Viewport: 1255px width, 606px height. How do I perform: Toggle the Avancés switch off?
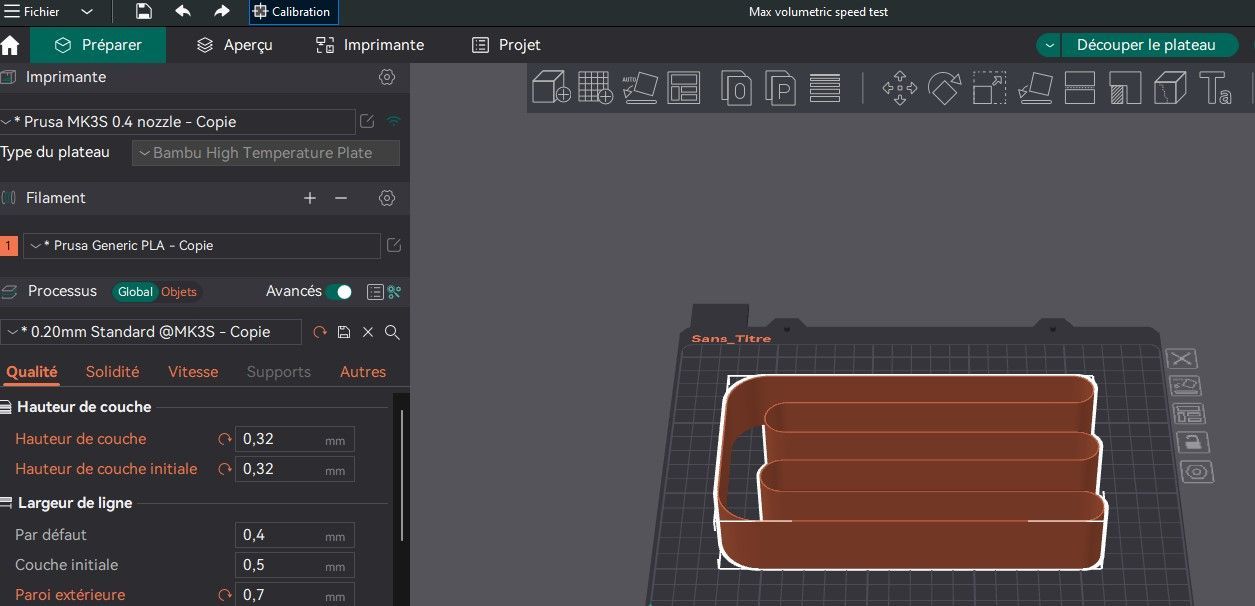[339, 292]
